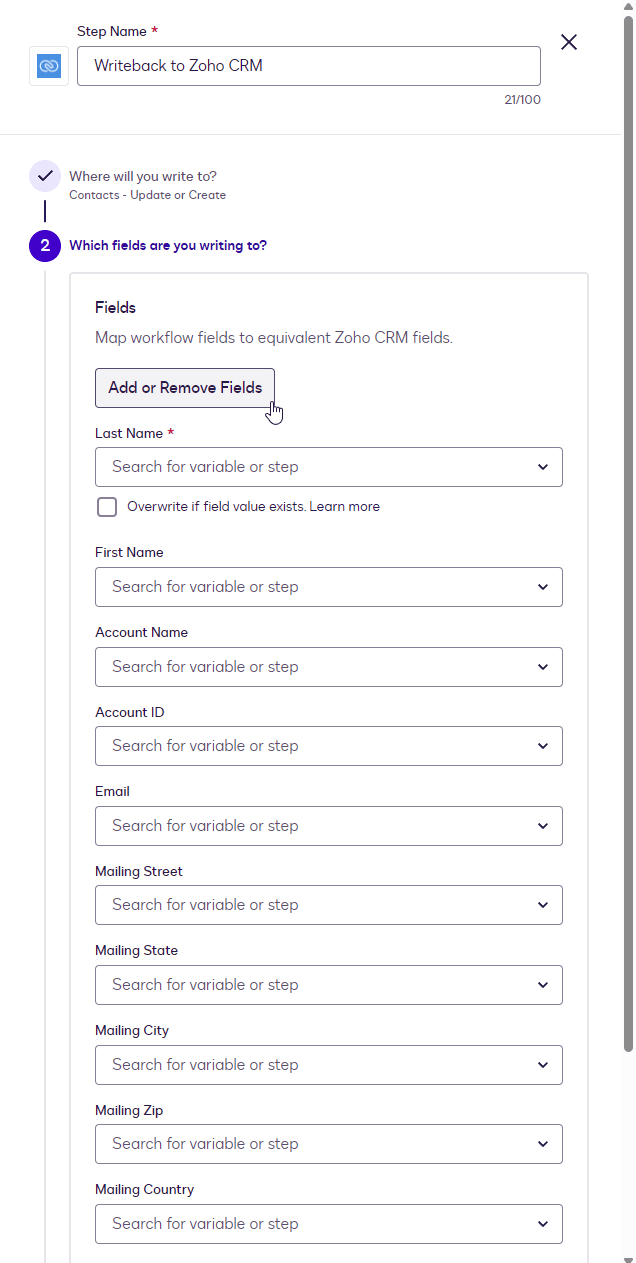Click the step 2 number badge

click(x=45, y=246)
